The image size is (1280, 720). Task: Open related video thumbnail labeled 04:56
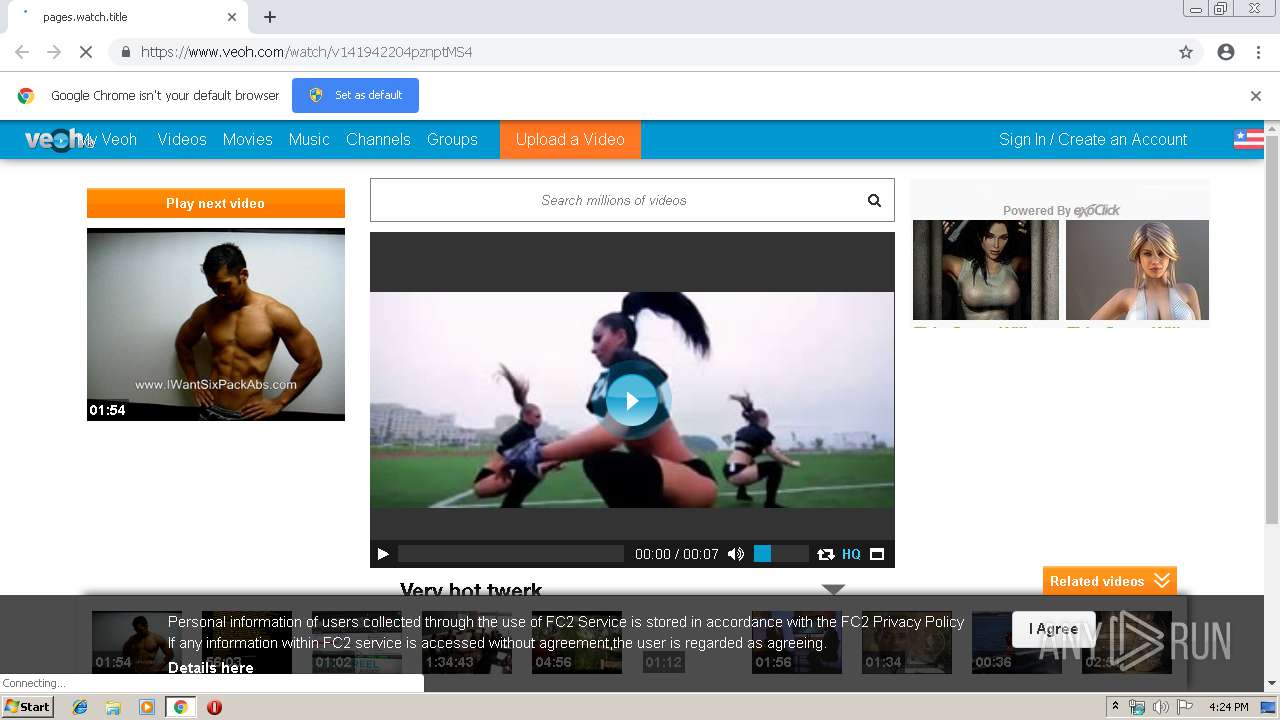click(x=577, y=642)
